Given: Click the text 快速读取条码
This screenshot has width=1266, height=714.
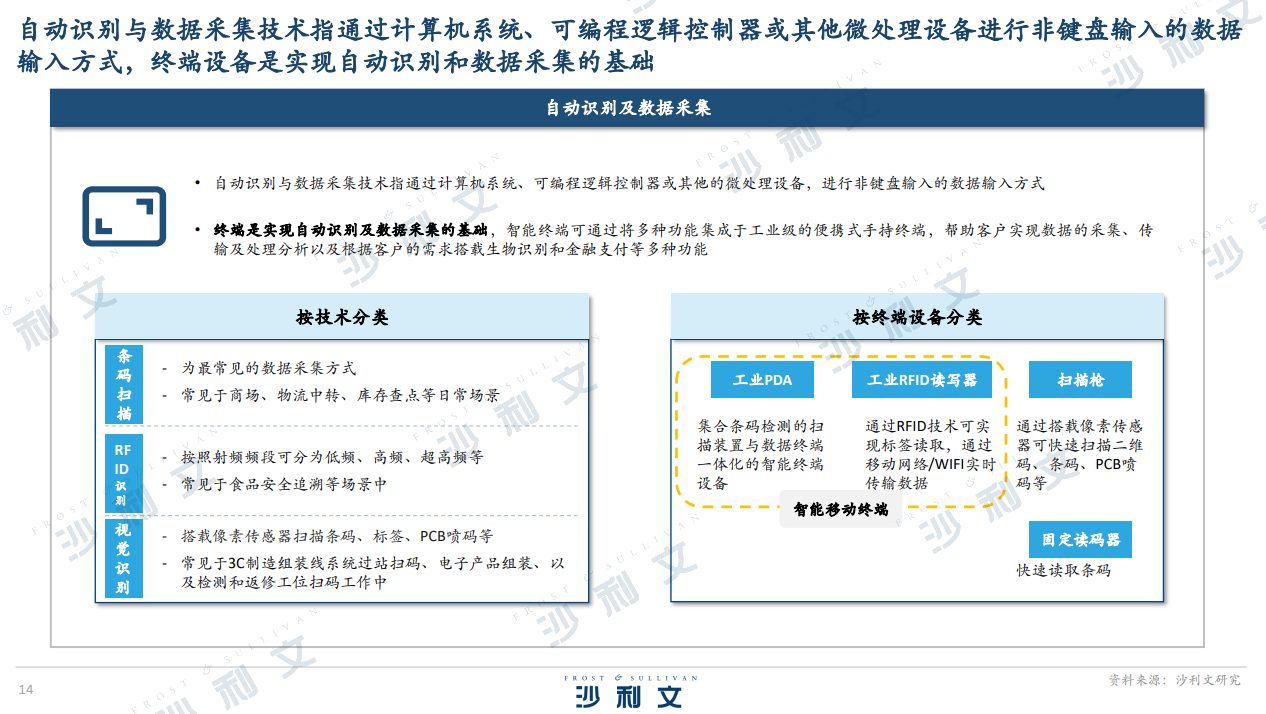Looking at the screenshot, I should tap(1064, 570).
